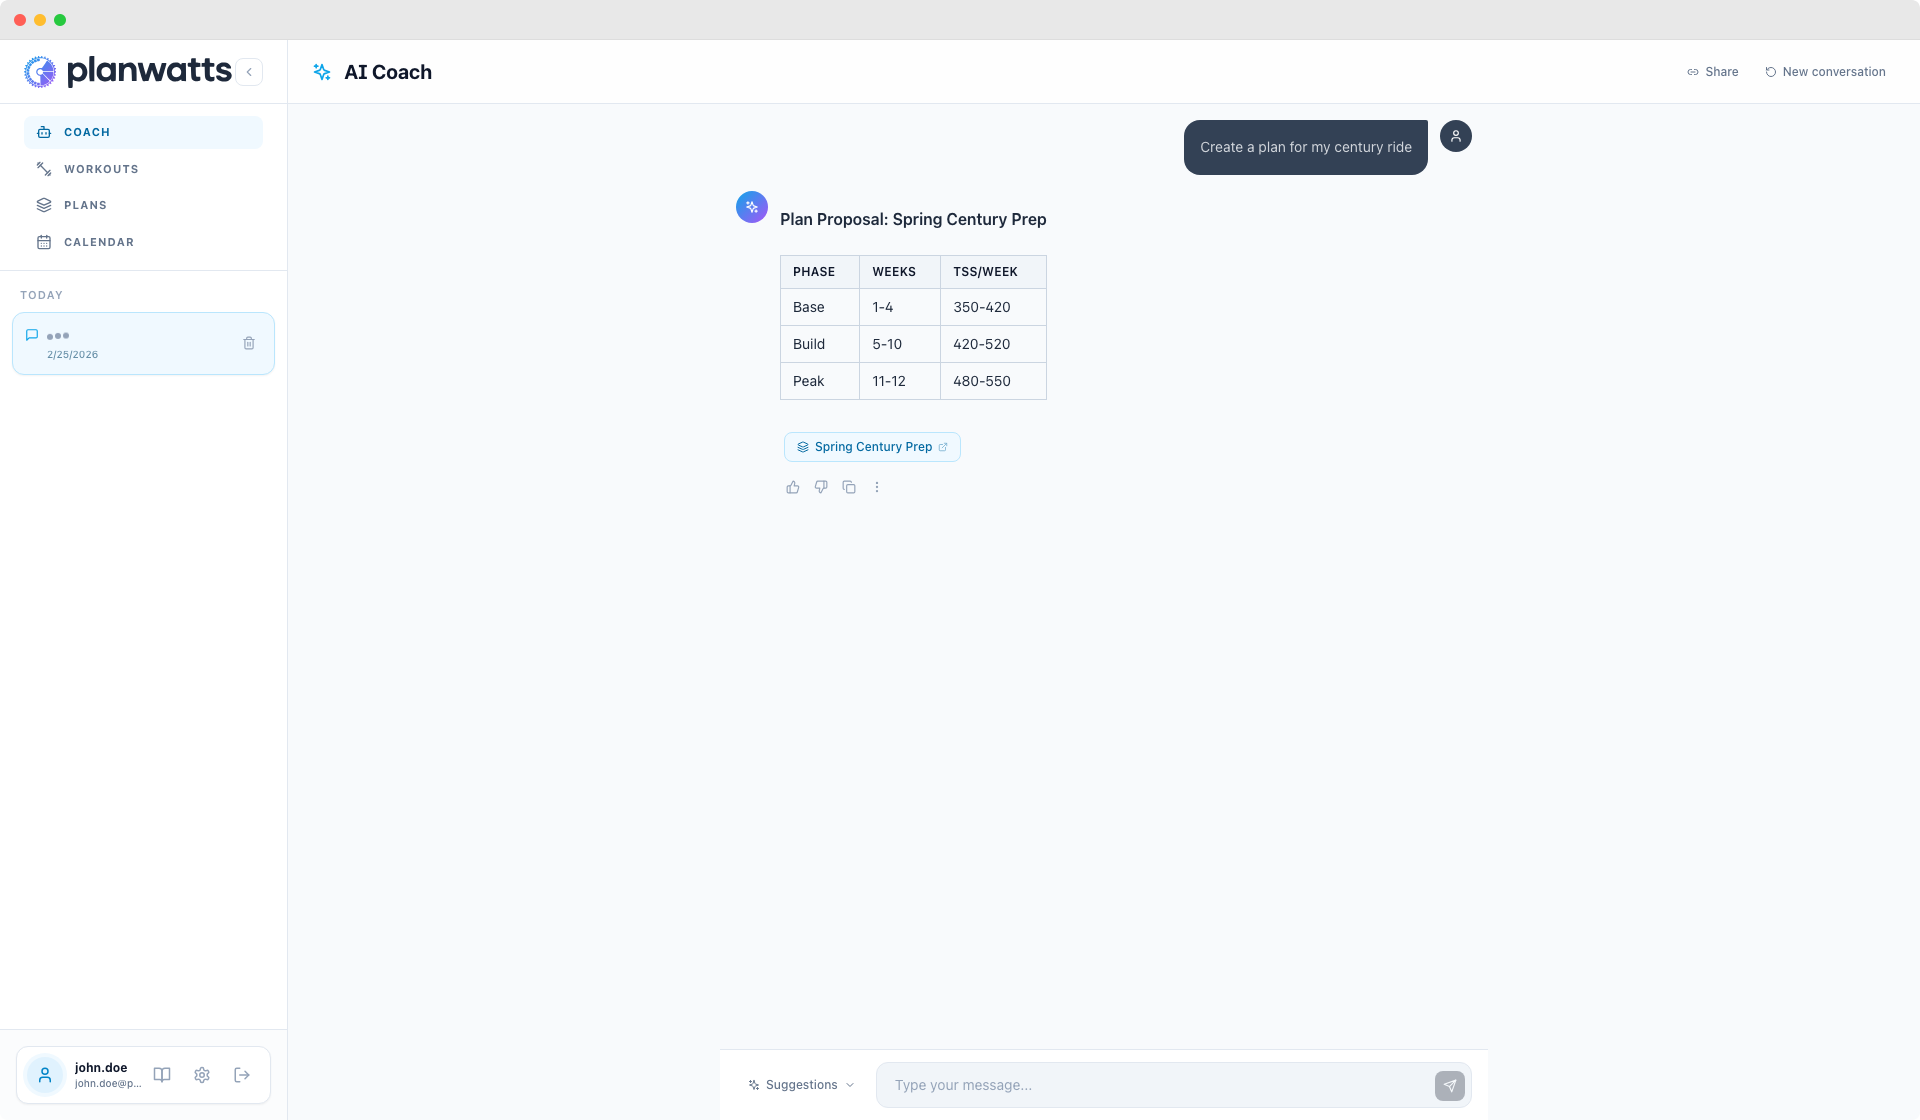Click the TODAY section label

click(41, 295)
